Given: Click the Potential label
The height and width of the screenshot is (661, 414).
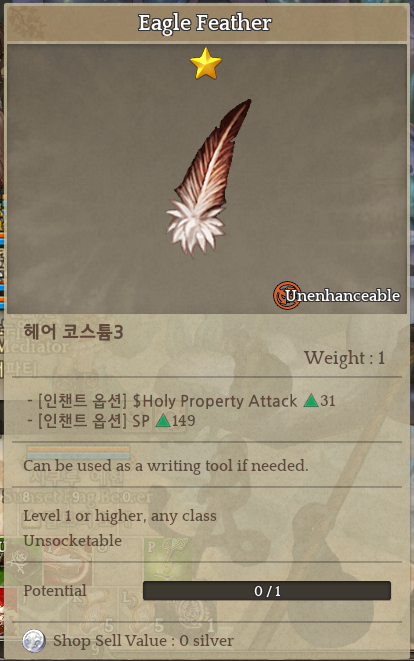Looking at the screenshot, I should 55,591.
